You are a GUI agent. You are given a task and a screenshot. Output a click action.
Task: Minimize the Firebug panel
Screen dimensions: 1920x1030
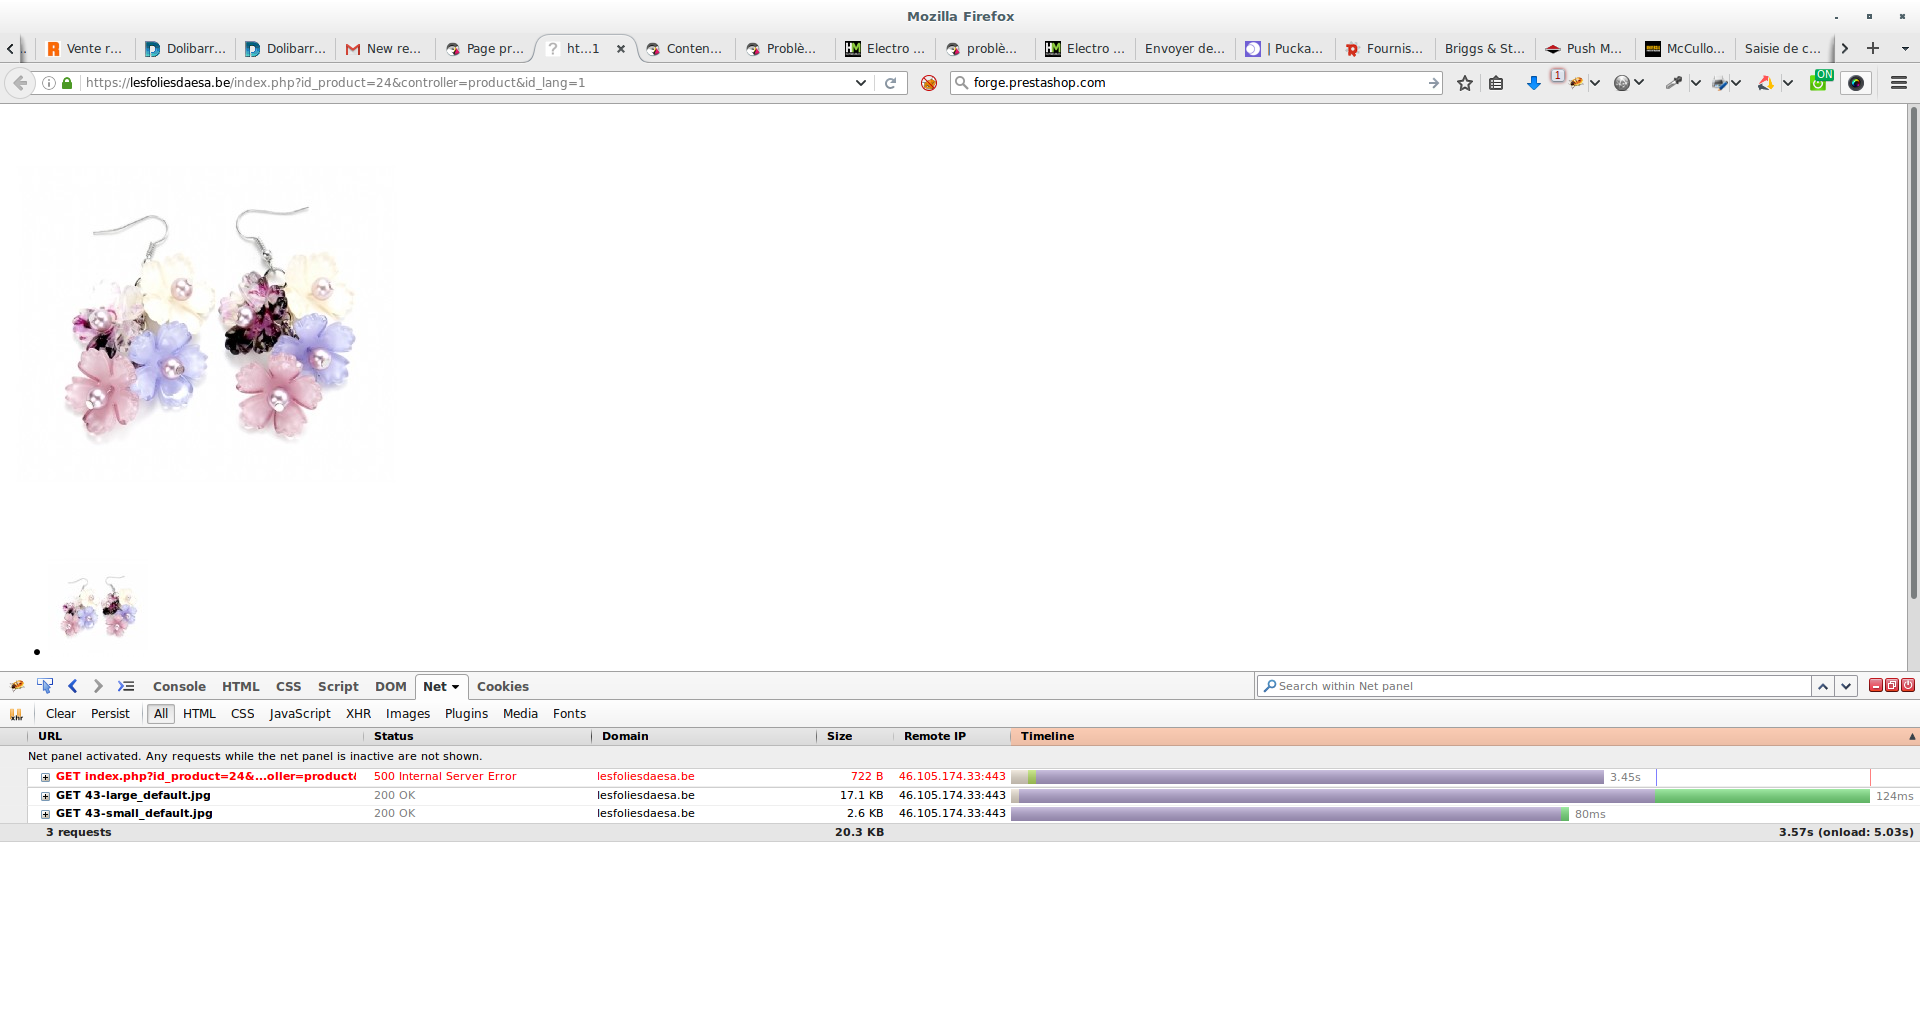1876,685
